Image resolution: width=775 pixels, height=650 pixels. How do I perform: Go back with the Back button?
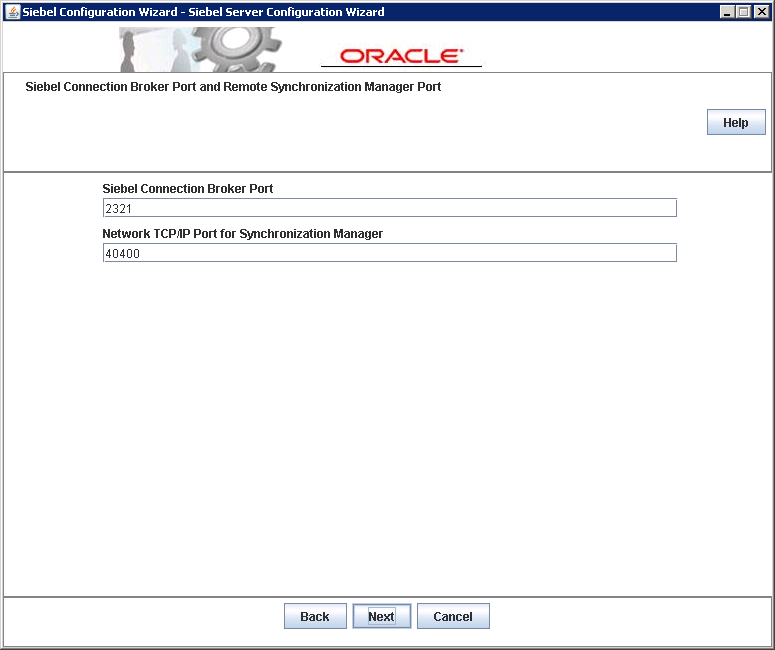click(315, 616)
